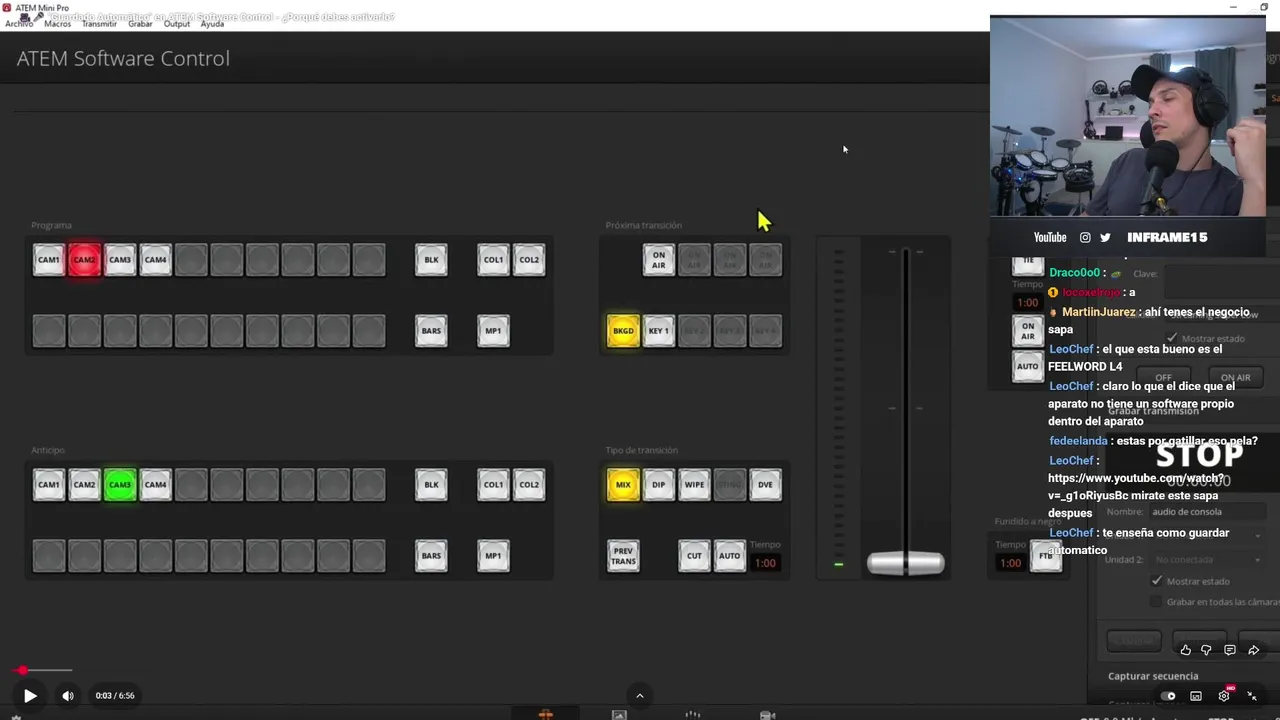Open the Grabar menu
The width and height of the screenshot is (1280, 720).
pyautogui.click(x=140, y=23)
